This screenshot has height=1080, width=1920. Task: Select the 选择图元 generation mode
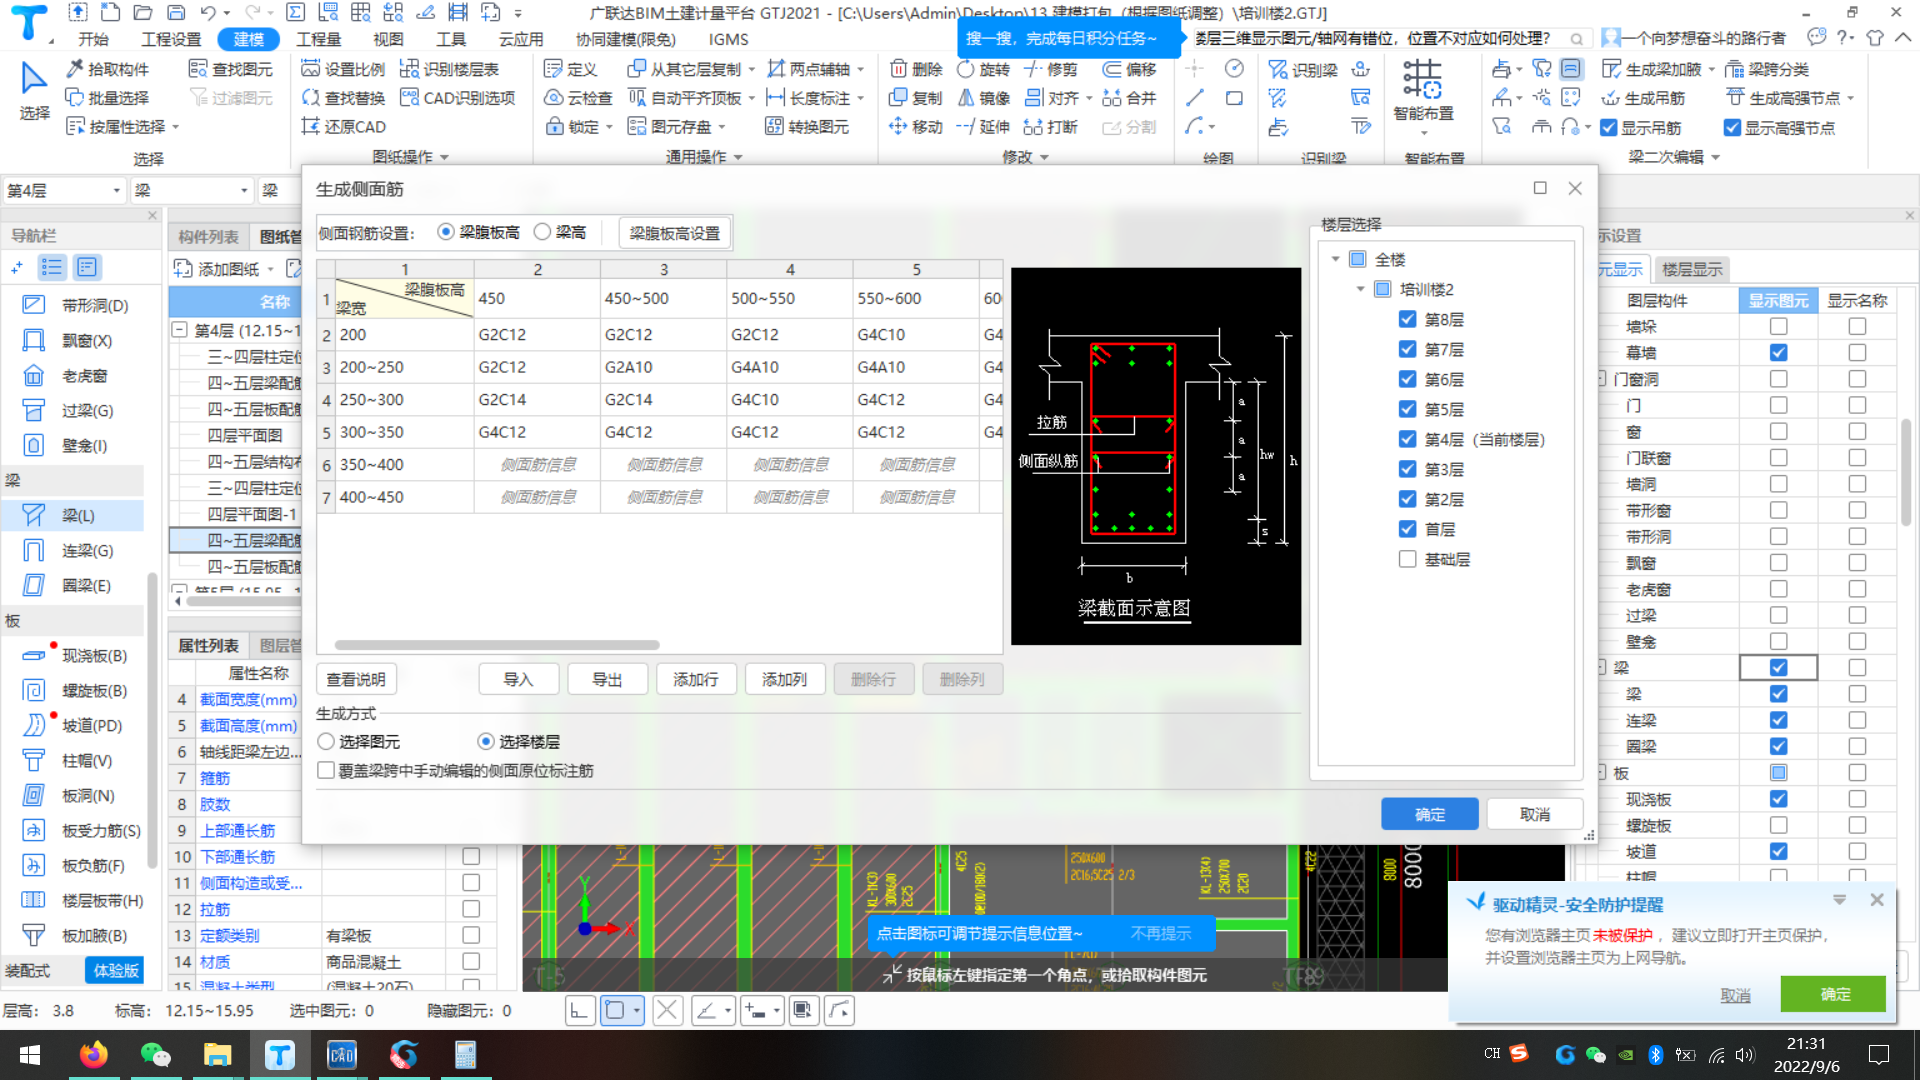point(326,742)
